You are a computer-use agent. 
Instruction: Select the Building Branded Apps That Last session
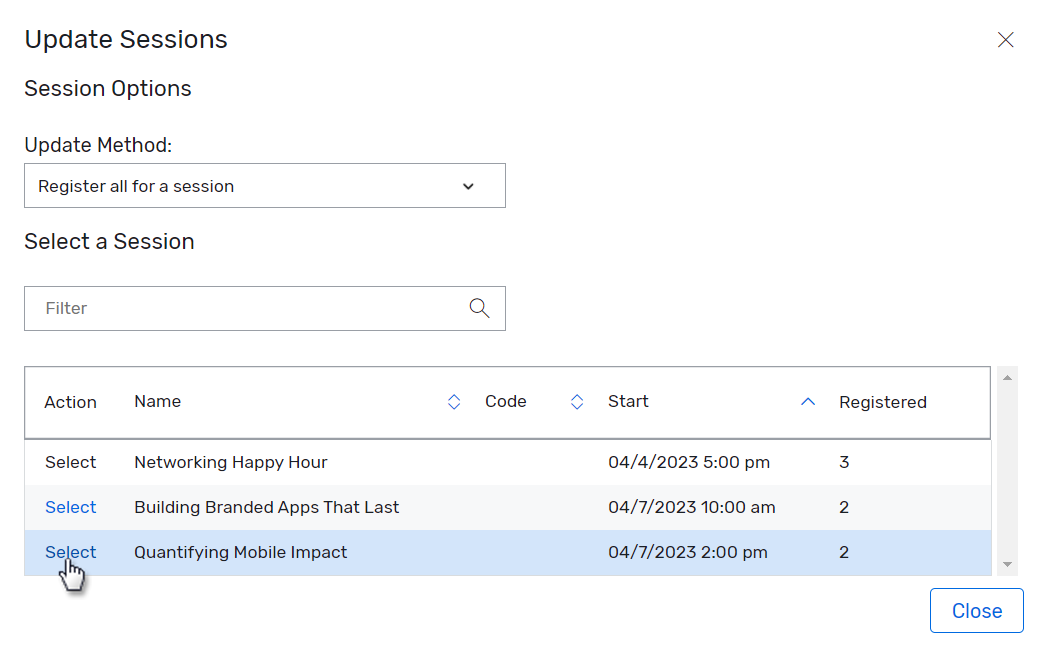(x=70, y=507)
